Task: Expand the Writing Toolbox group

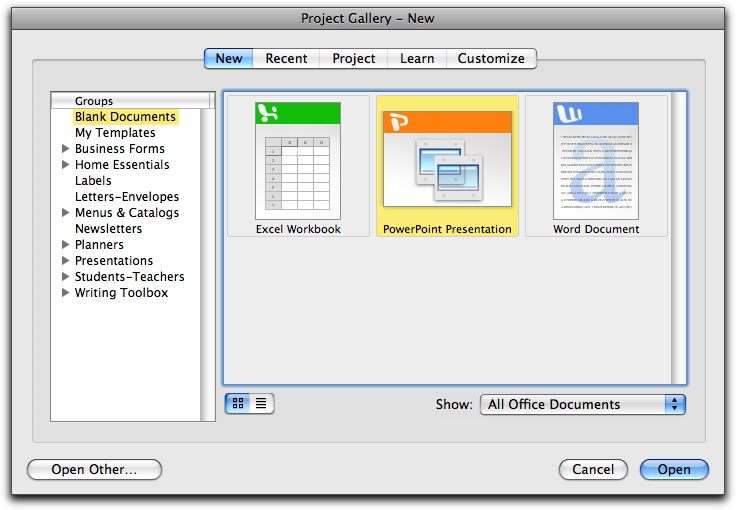Action: 66,292
